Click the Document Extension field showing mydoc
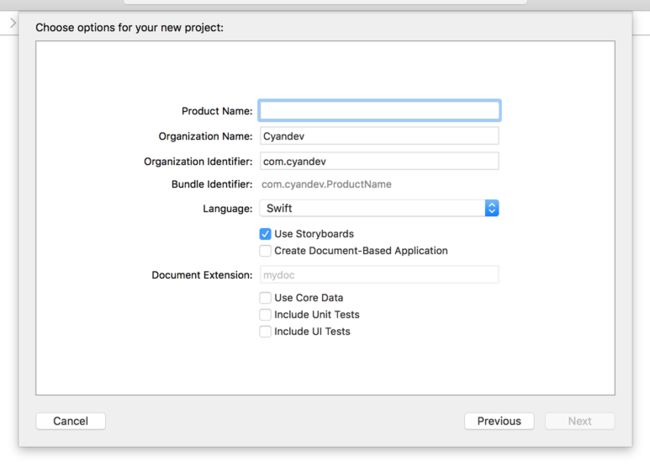 [379, 275]
